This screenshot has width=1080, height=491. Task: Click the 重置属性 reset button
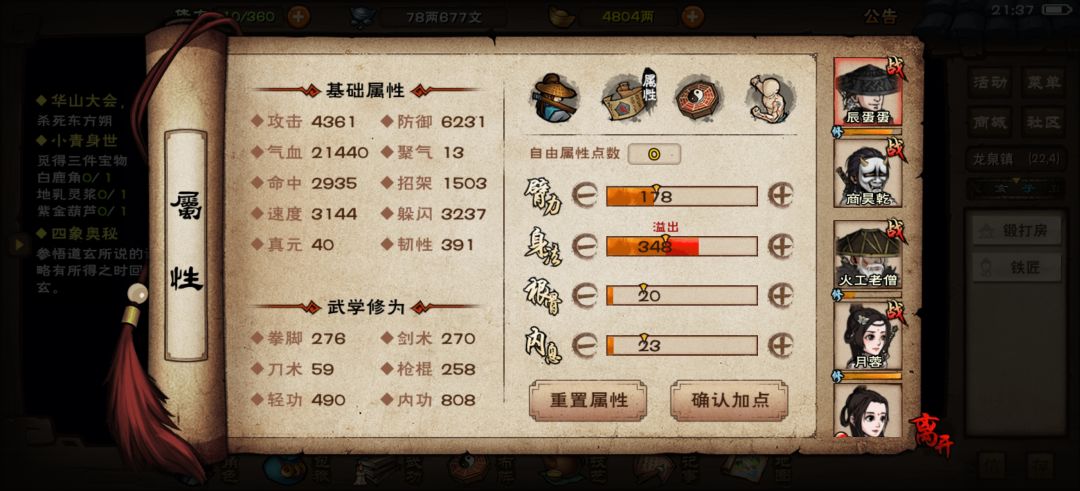click(x=588, y=400)
